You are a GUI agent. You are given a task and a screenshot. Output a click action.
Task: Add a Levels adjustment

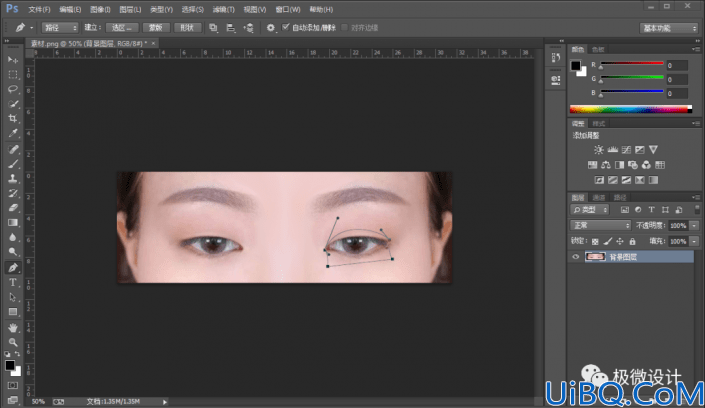(612, 150)
